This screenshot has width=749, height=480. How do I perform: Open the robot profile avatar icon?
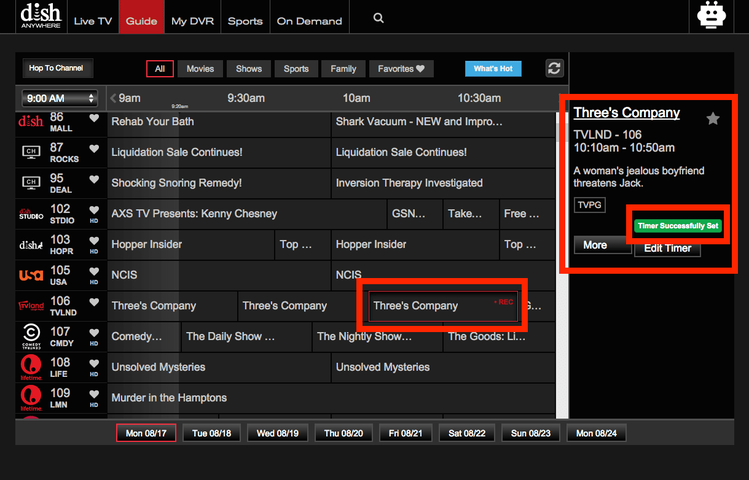(x=711, y=15)
